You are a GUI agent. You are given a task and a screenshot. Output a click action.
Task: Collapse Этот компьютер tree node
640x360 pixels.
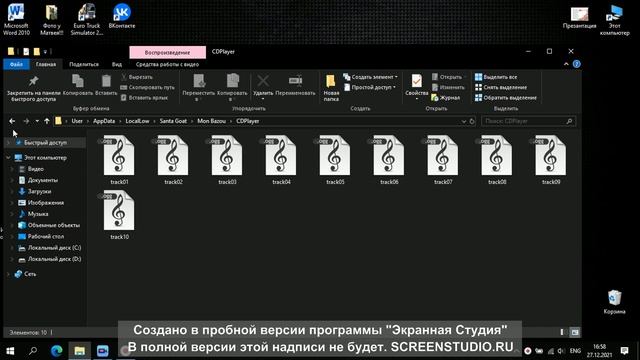pyautogui.click(x=8, y=158)
